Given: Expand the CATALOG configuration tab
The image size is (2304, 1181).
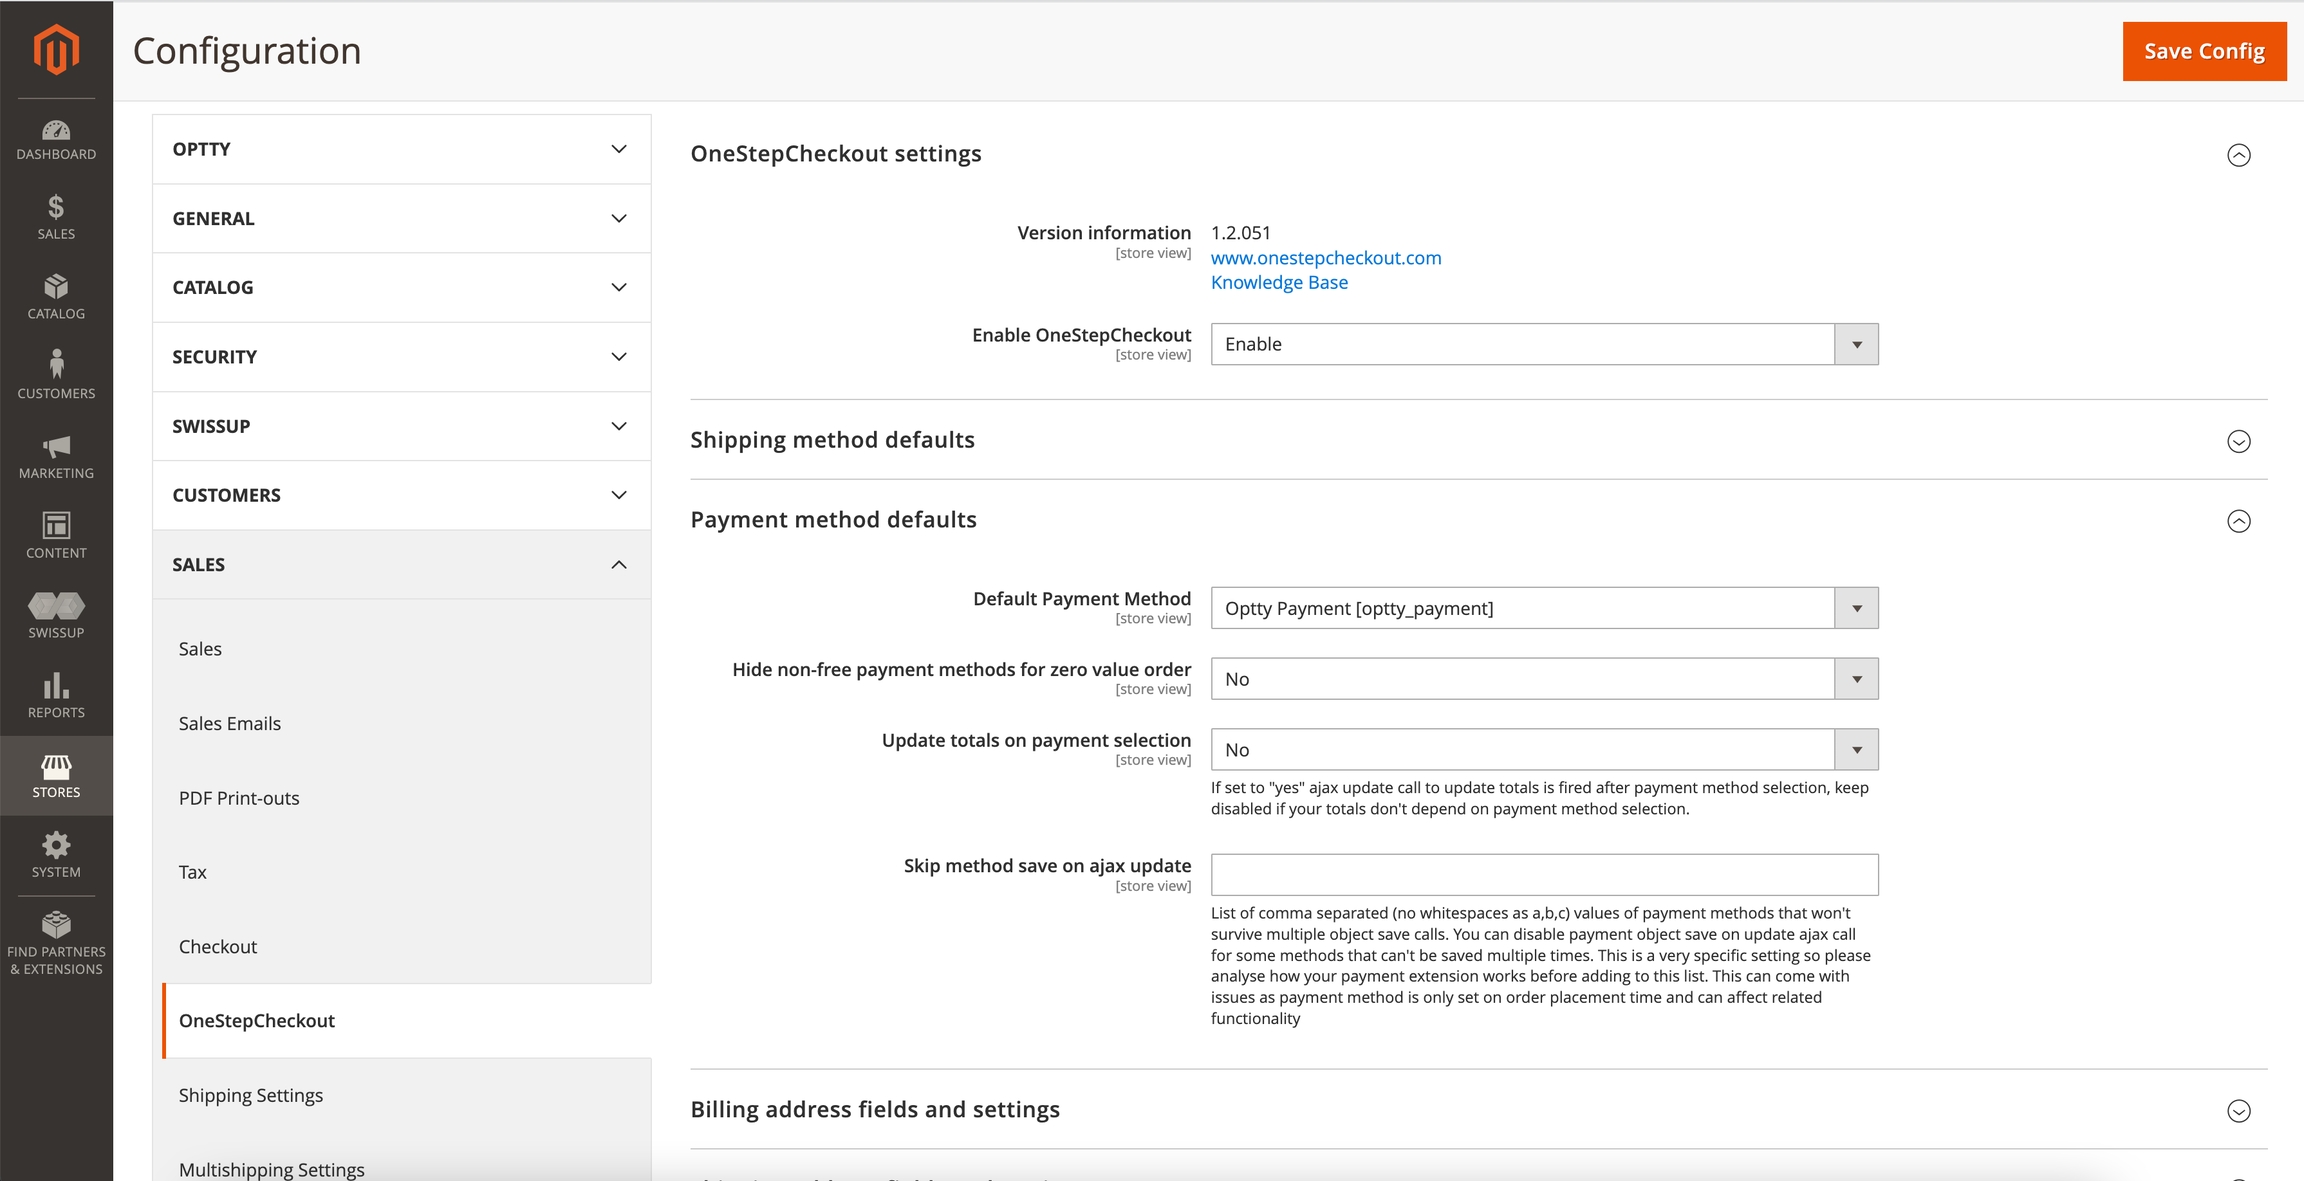Looking at the screenshot, I should click(x=401, y=288).
